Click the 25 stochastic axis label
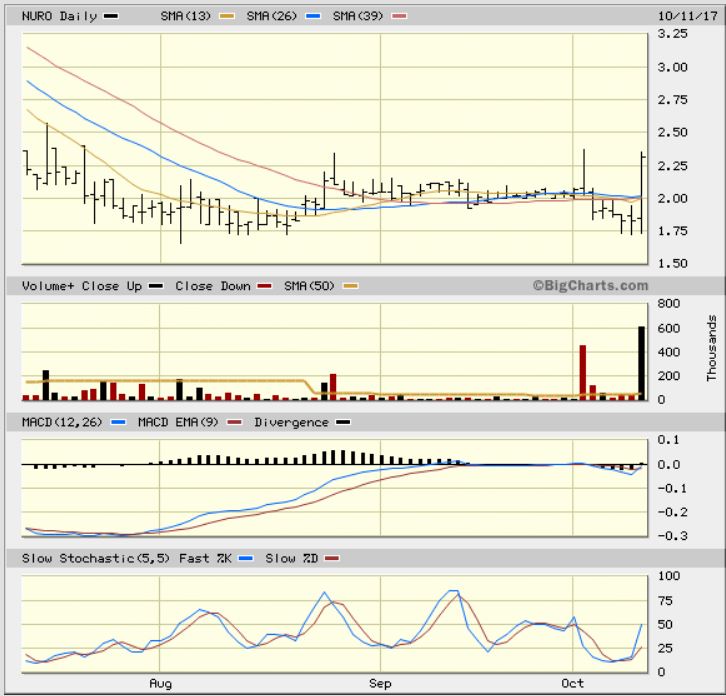This screenshot has width=726, height=696. click(665, 649)
